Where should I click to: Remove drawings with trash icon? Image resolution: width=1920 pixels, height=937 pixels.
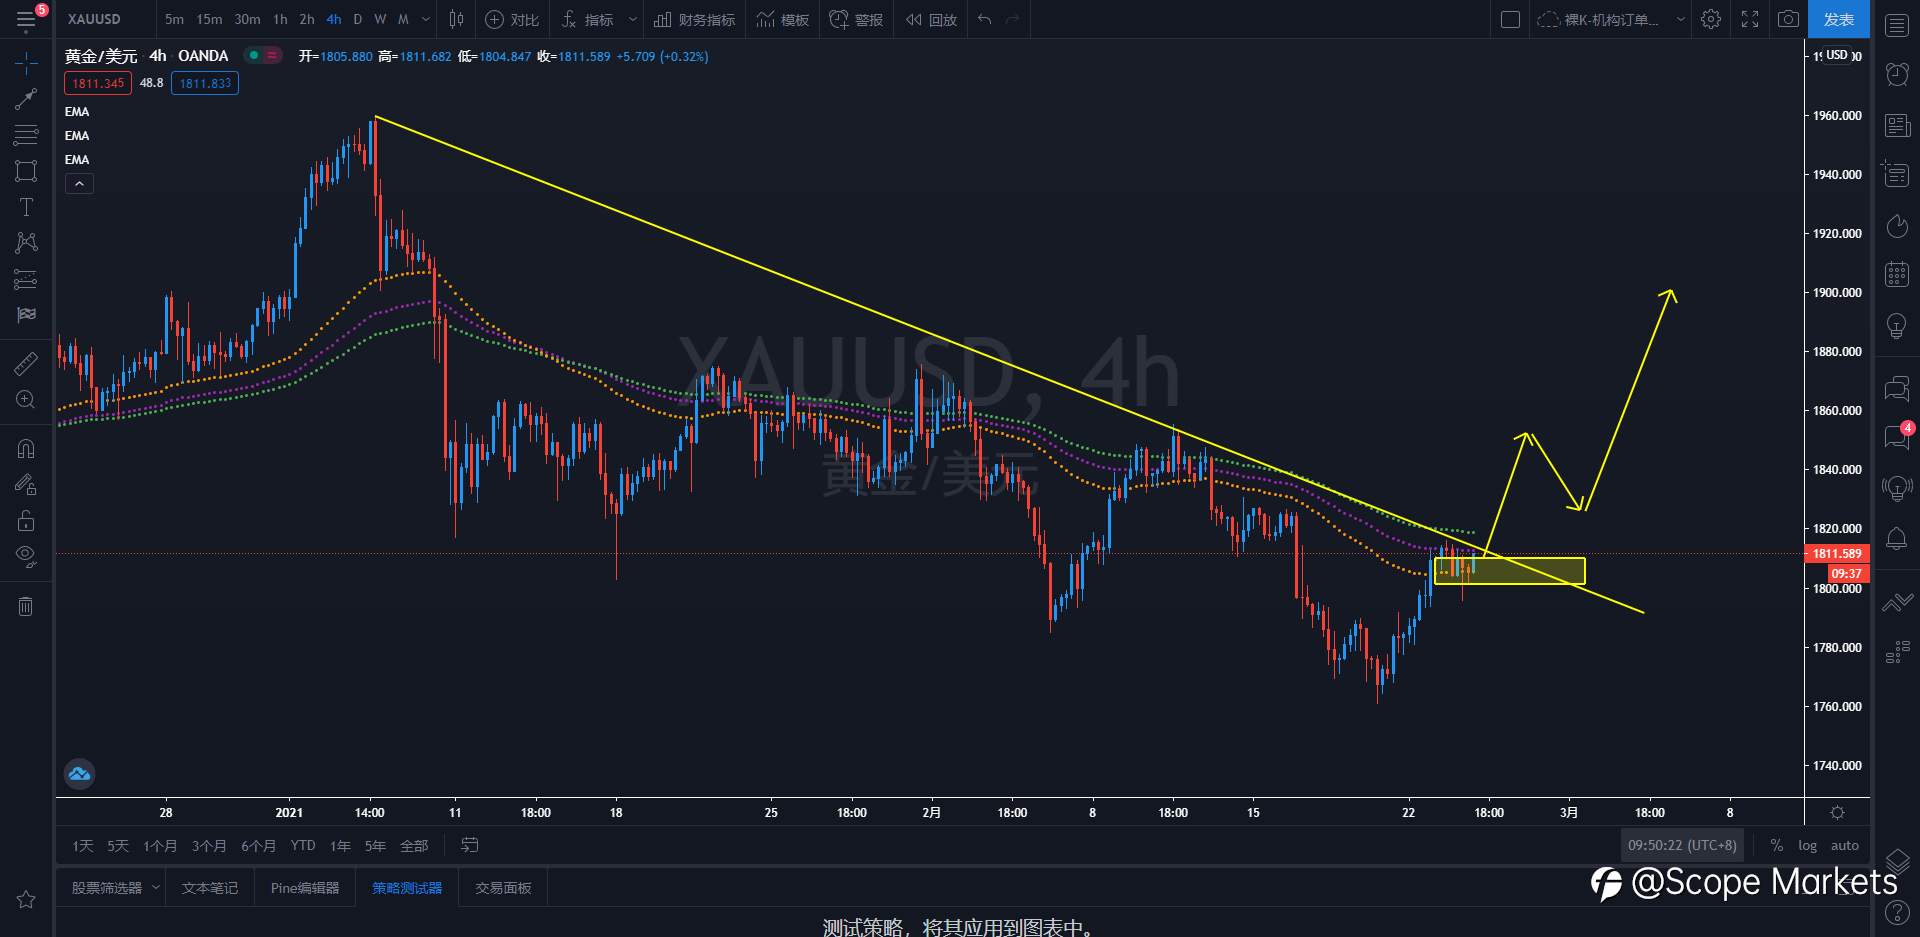click(x=26, y=606)
